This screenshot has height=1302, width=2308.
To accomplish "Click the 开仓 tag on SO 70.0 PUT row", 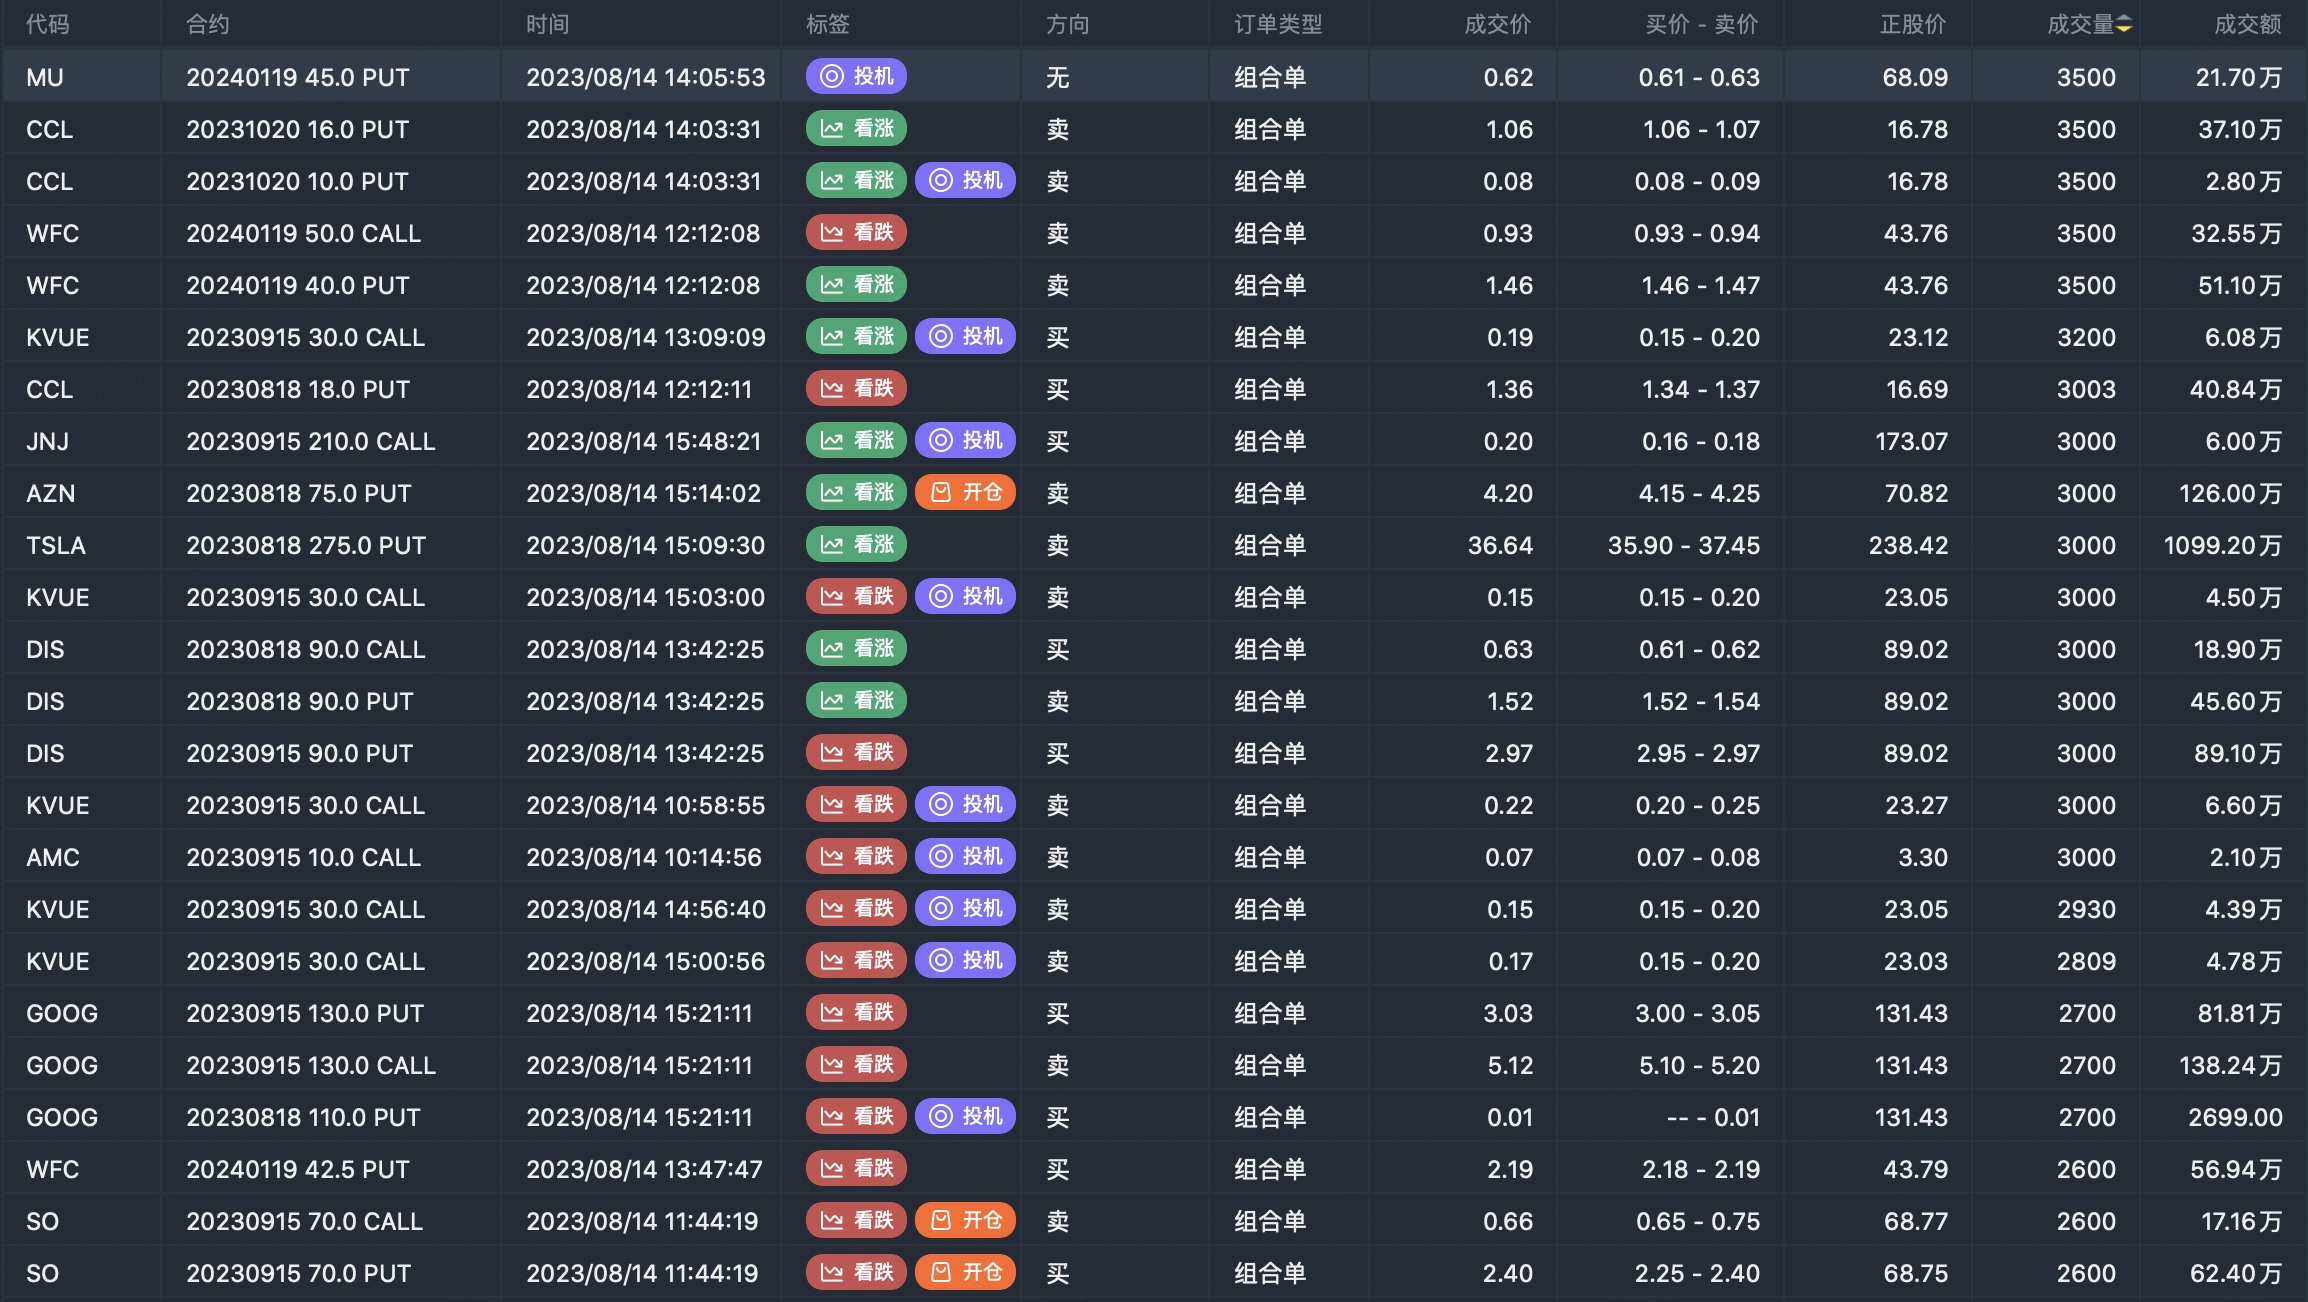I will [965, 1272].
